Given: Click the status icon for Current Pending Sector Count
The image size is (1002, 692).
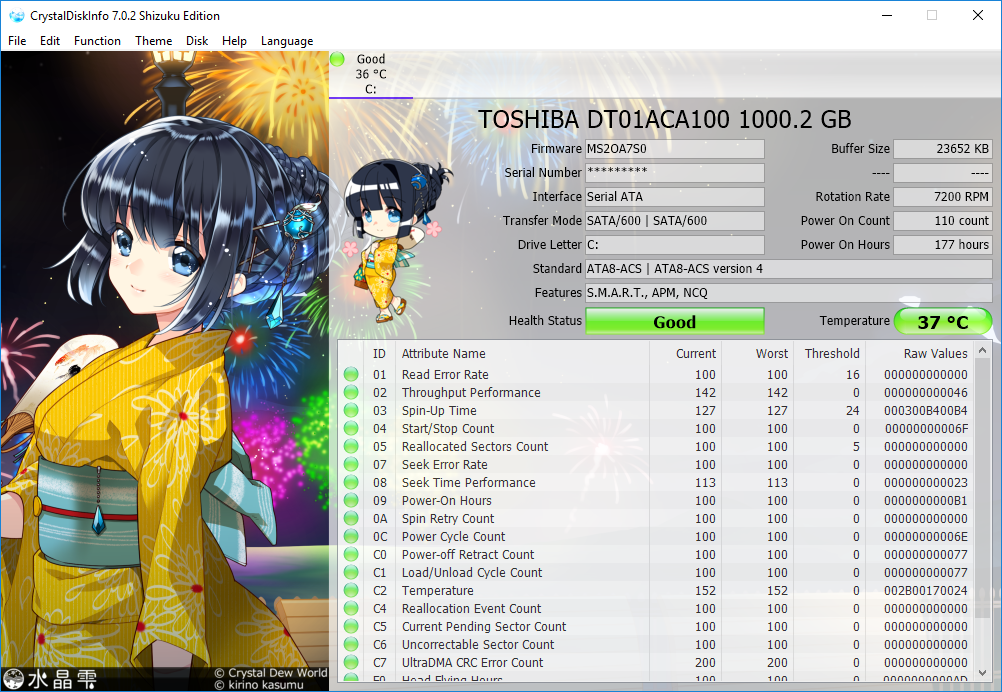Looking at the screenshot, I should [x=351, y=626].
